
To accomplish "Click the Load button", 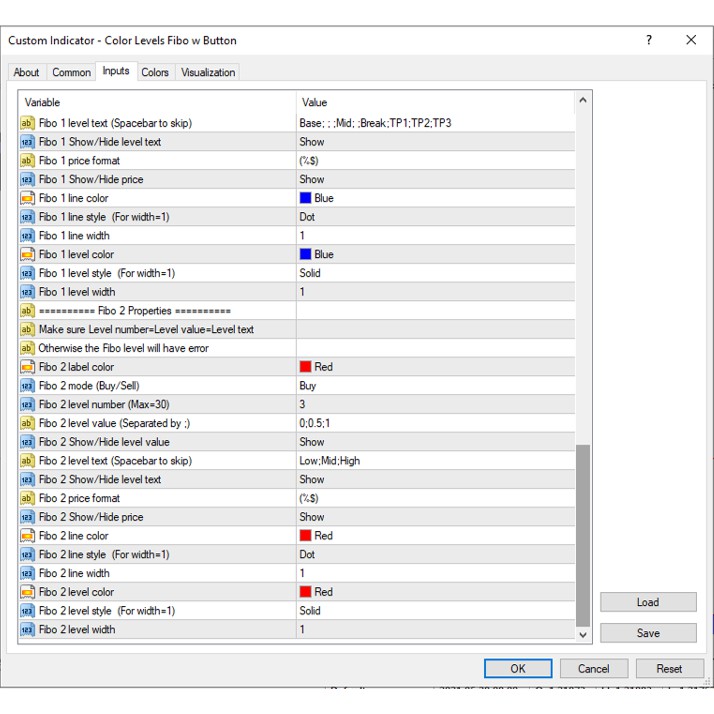I will coord(647,602).
